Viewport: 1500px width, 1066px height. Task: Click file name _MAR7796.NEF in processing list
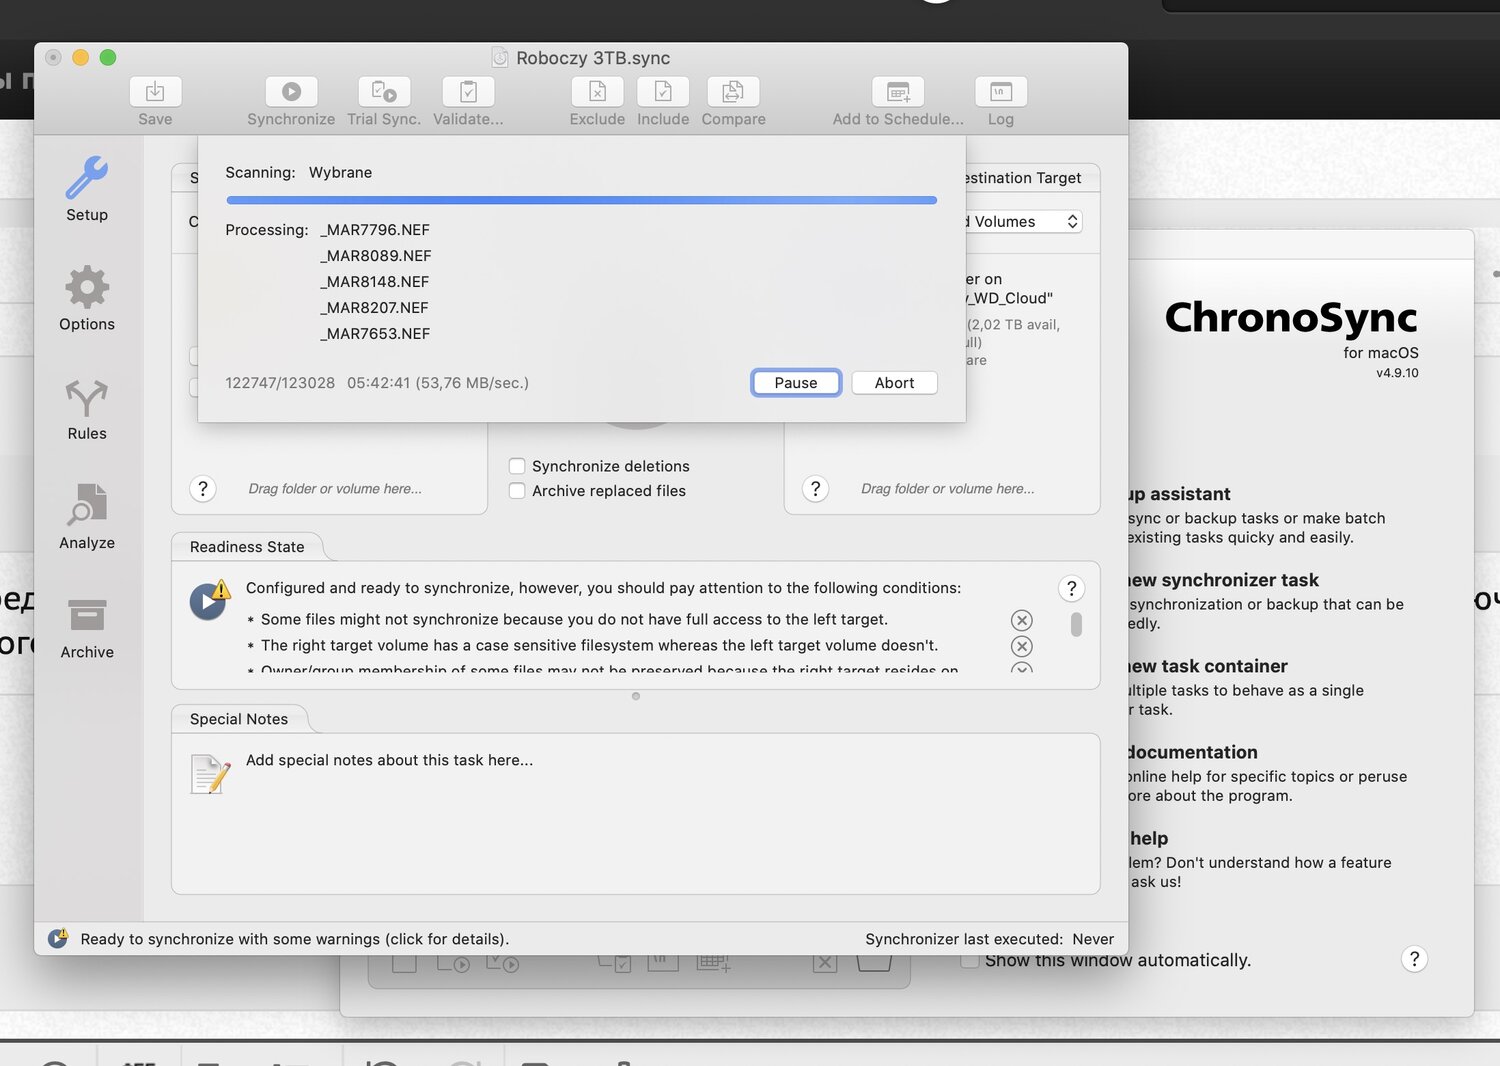click(375, 230)
